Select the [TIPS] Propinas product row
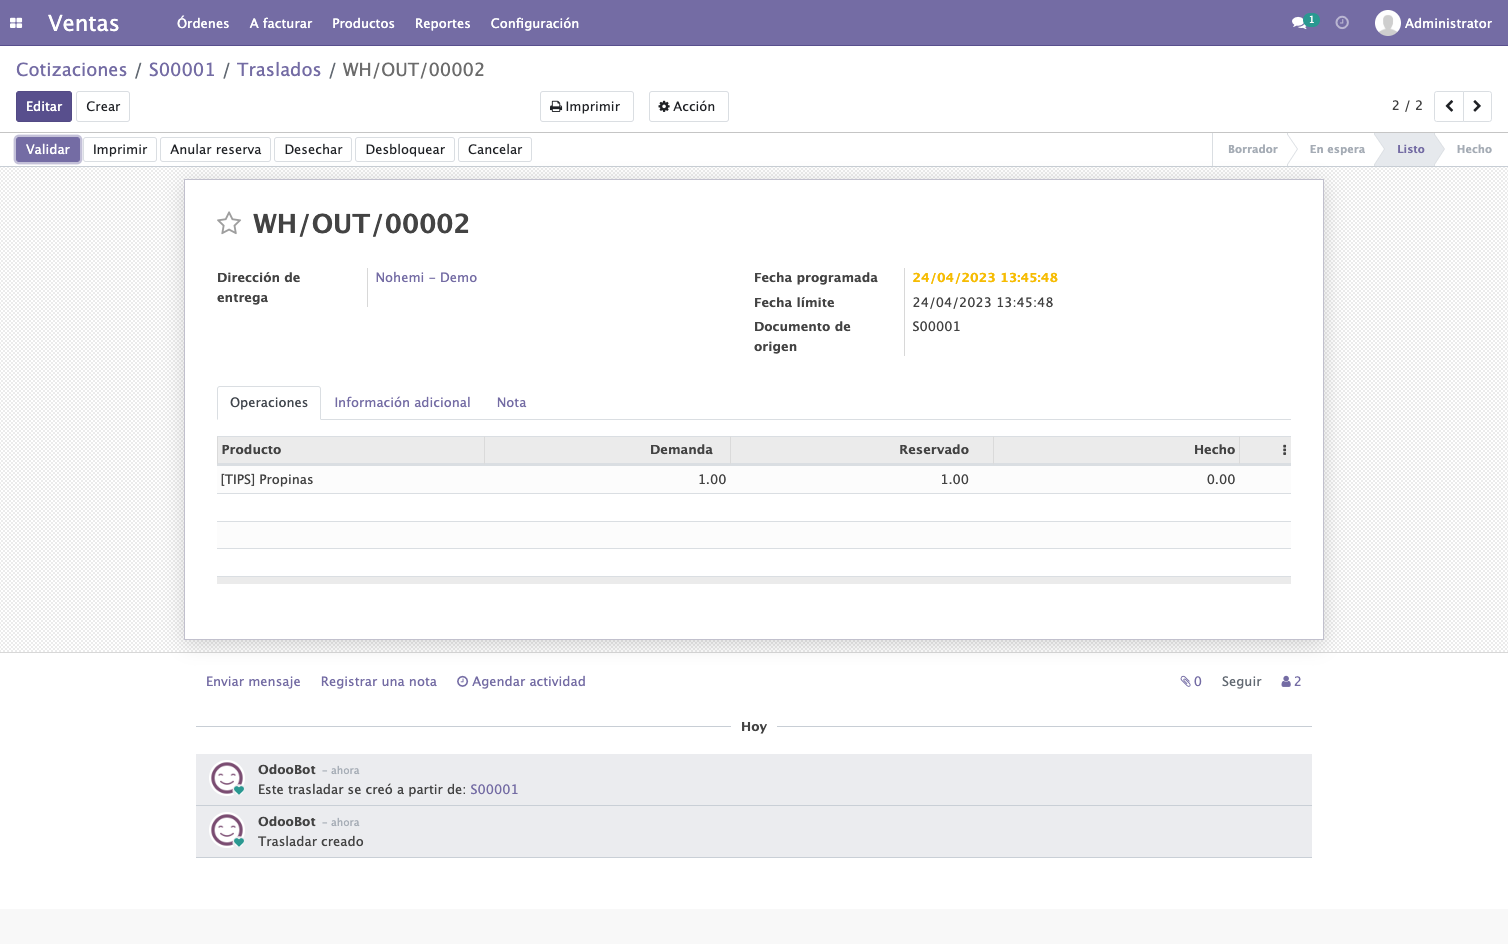Image resolution: width=1508 pixels, height=944 pixels. coord(754,480)
